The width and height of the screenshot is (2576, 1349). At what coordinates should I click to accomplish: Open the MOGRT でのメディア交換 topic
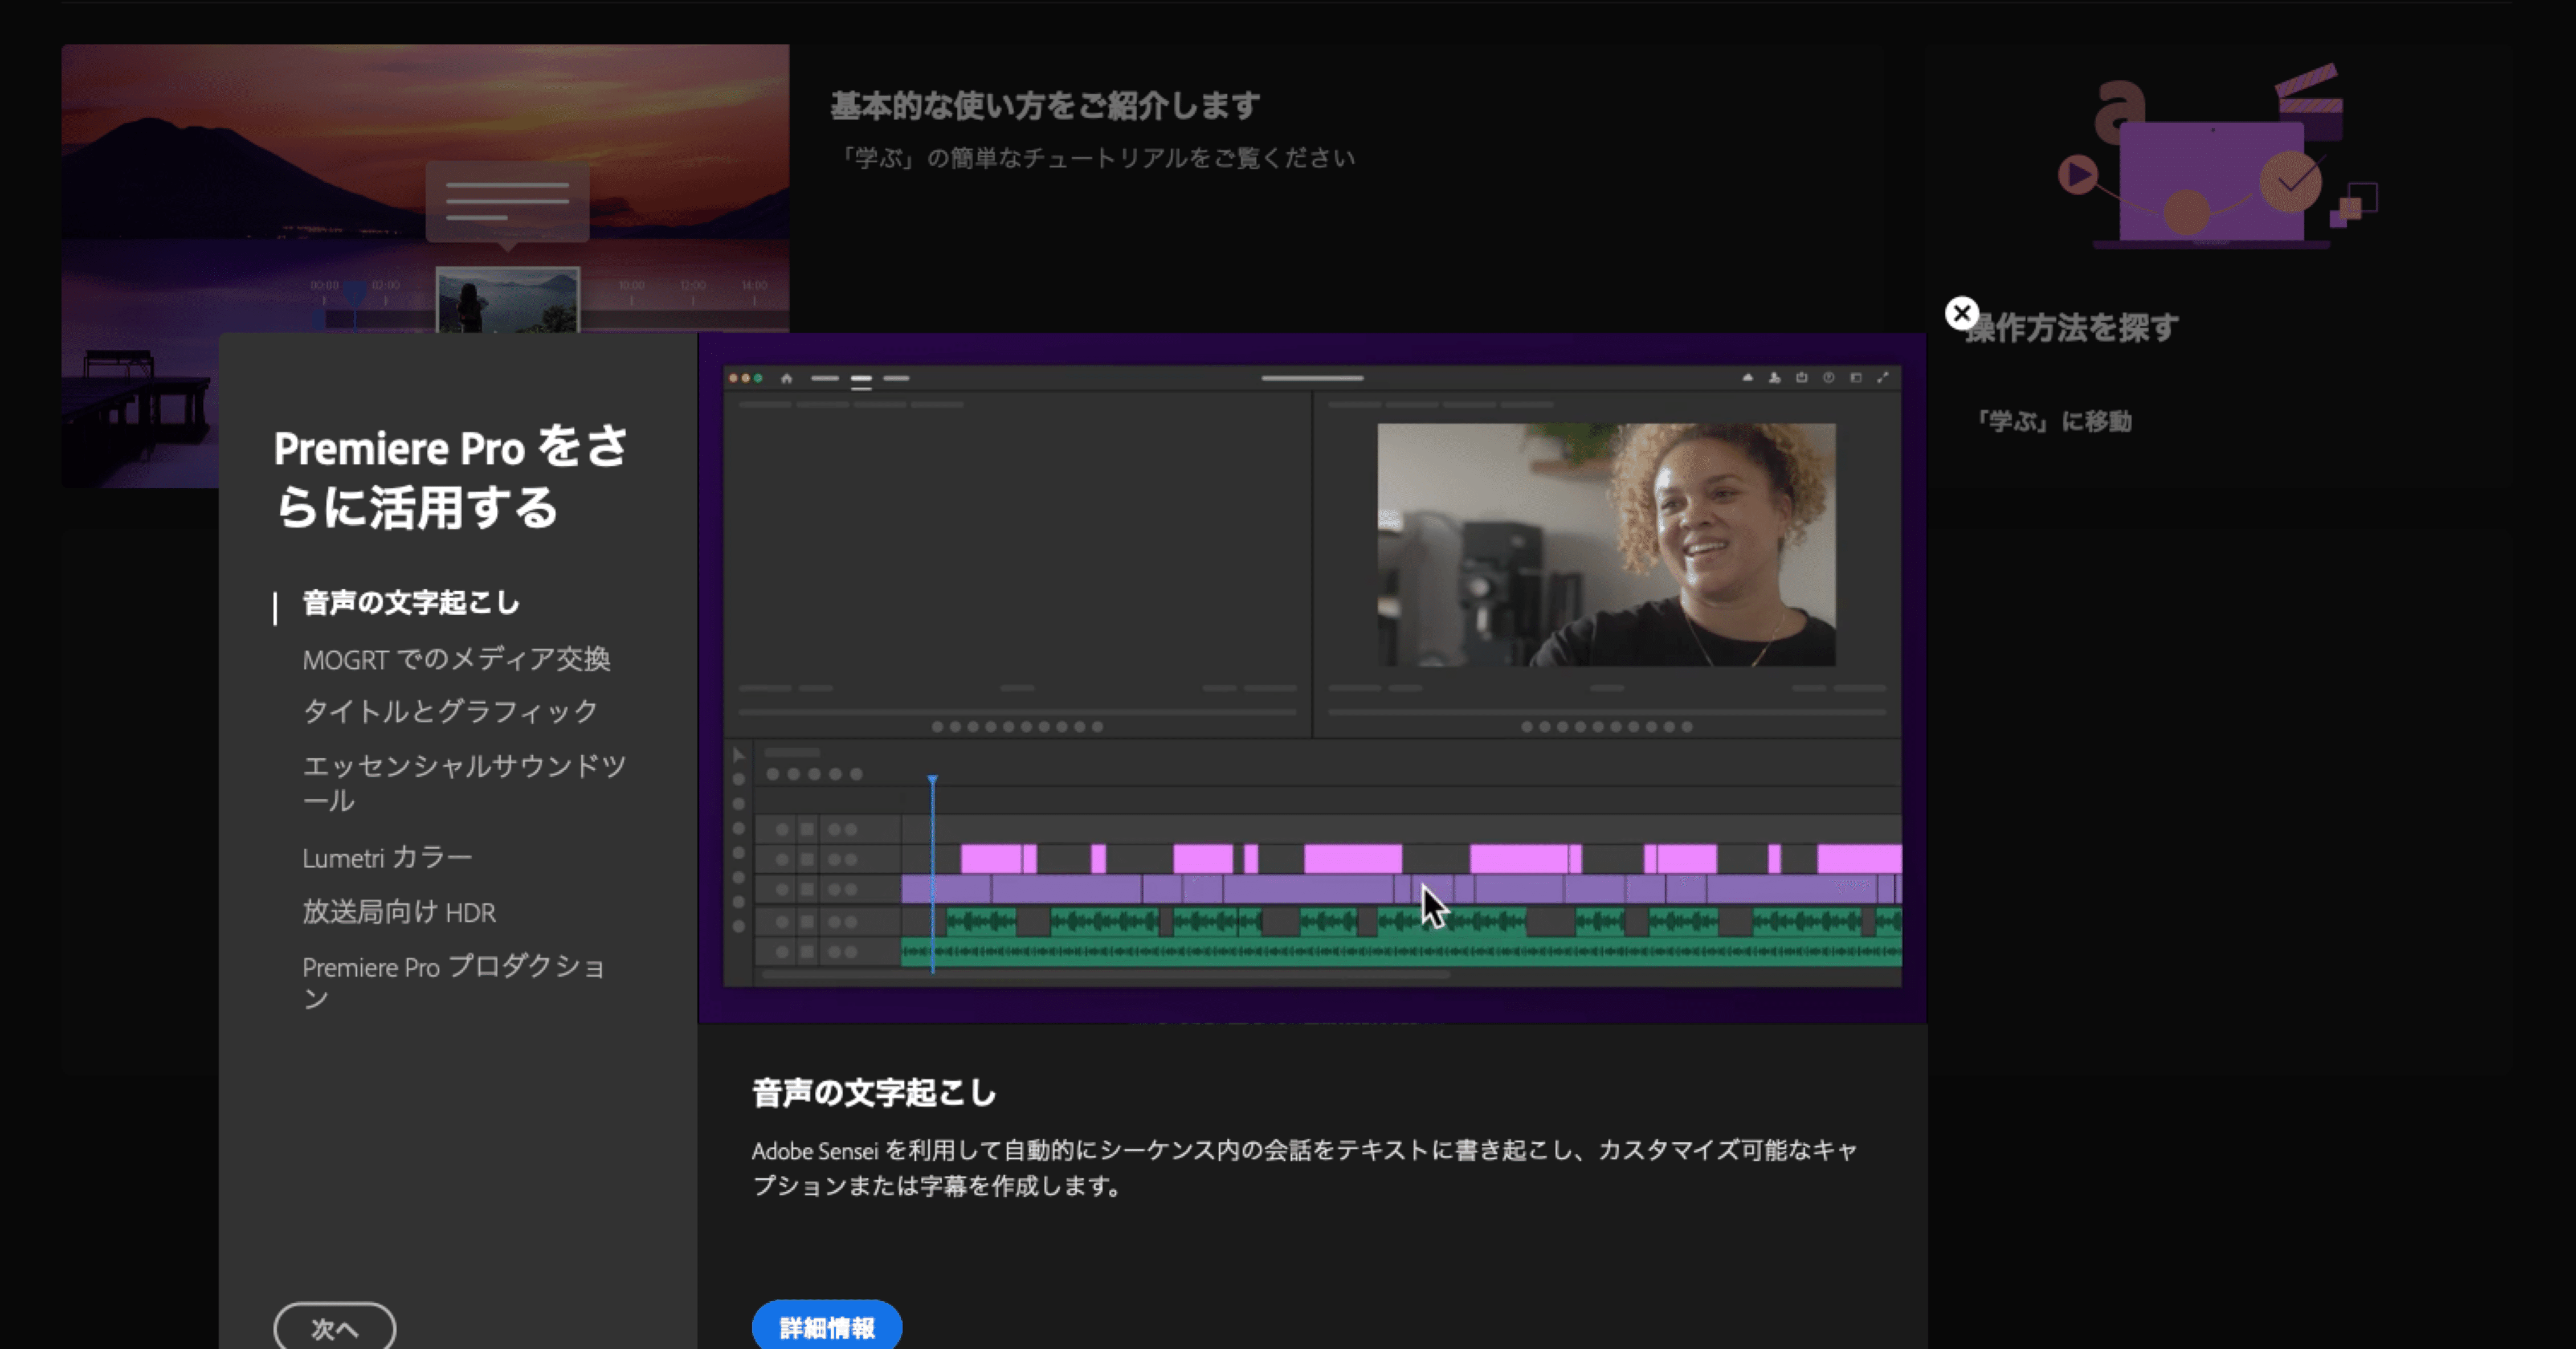(x=456, y=659)
